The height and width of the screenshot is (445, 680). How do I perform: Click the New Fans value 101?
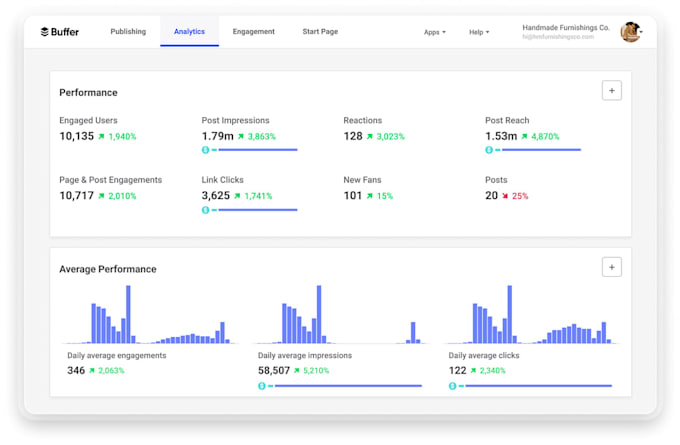[x=353, y=196]
